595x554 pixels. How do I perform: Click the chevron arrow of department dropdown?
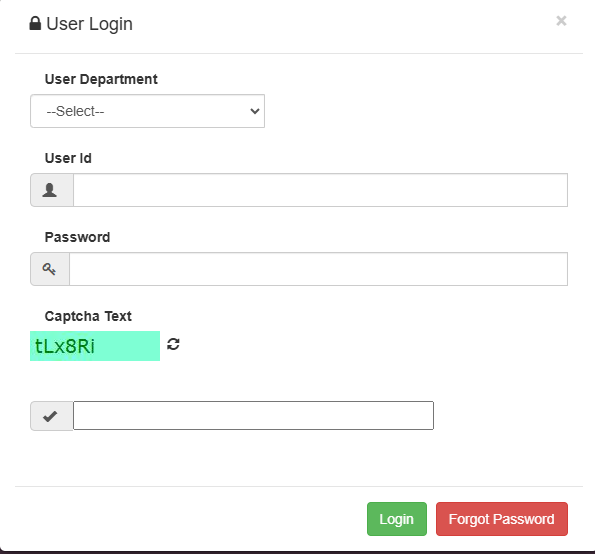[x=255, y=111]
